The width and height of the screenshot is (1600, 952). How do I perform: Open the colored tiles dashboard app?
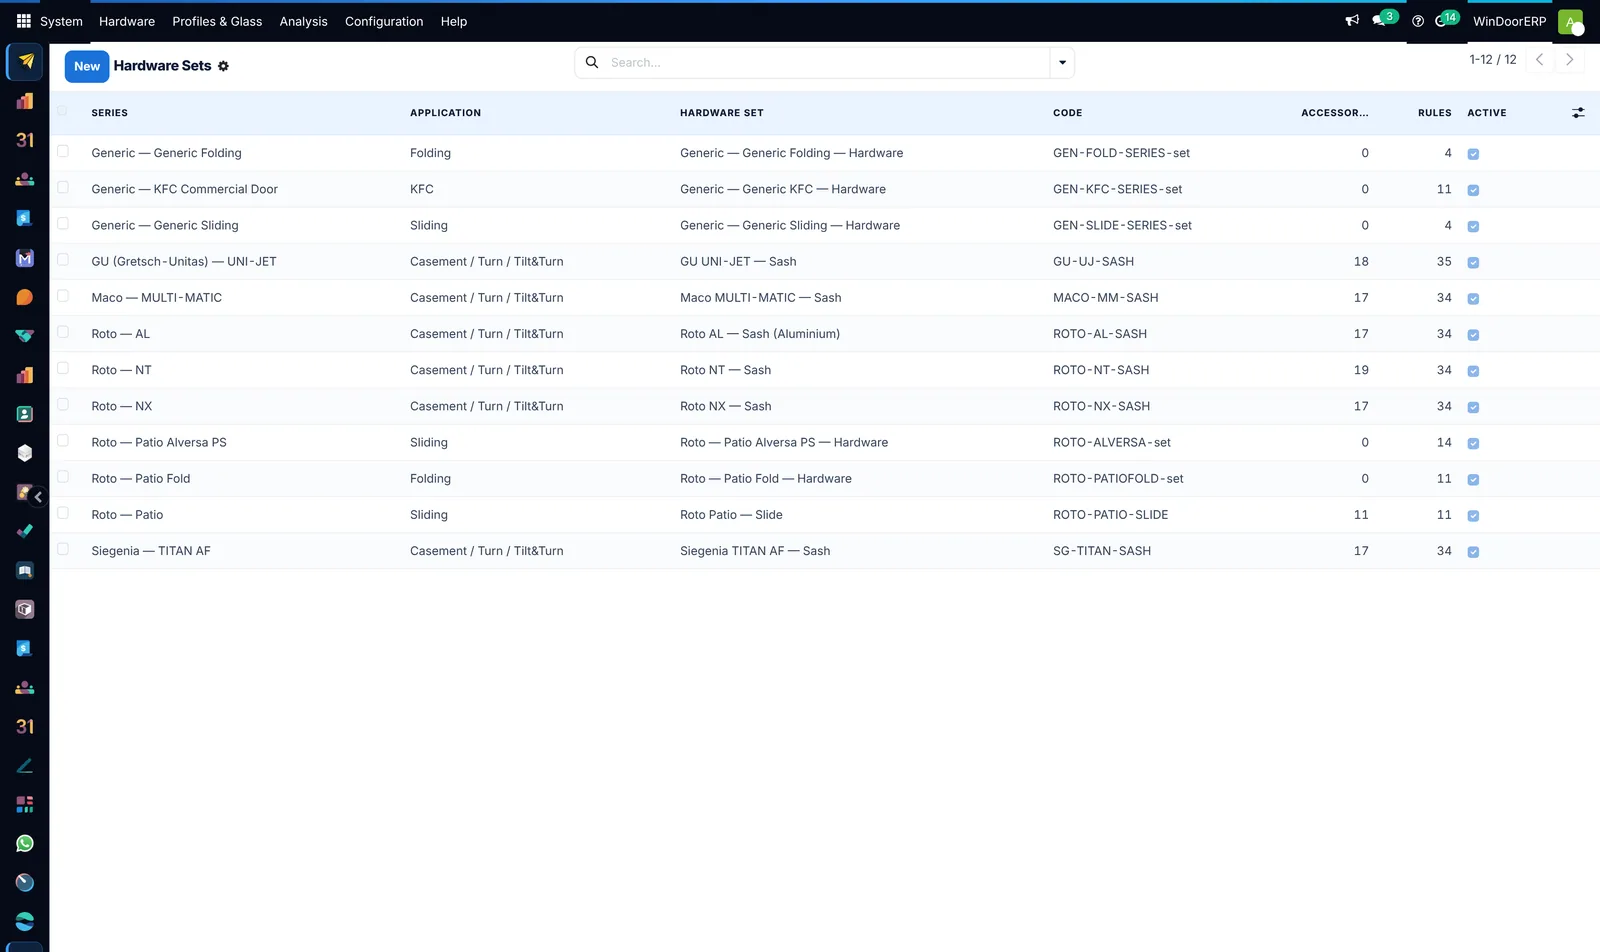pyautogui.click(x=25, y=805)
